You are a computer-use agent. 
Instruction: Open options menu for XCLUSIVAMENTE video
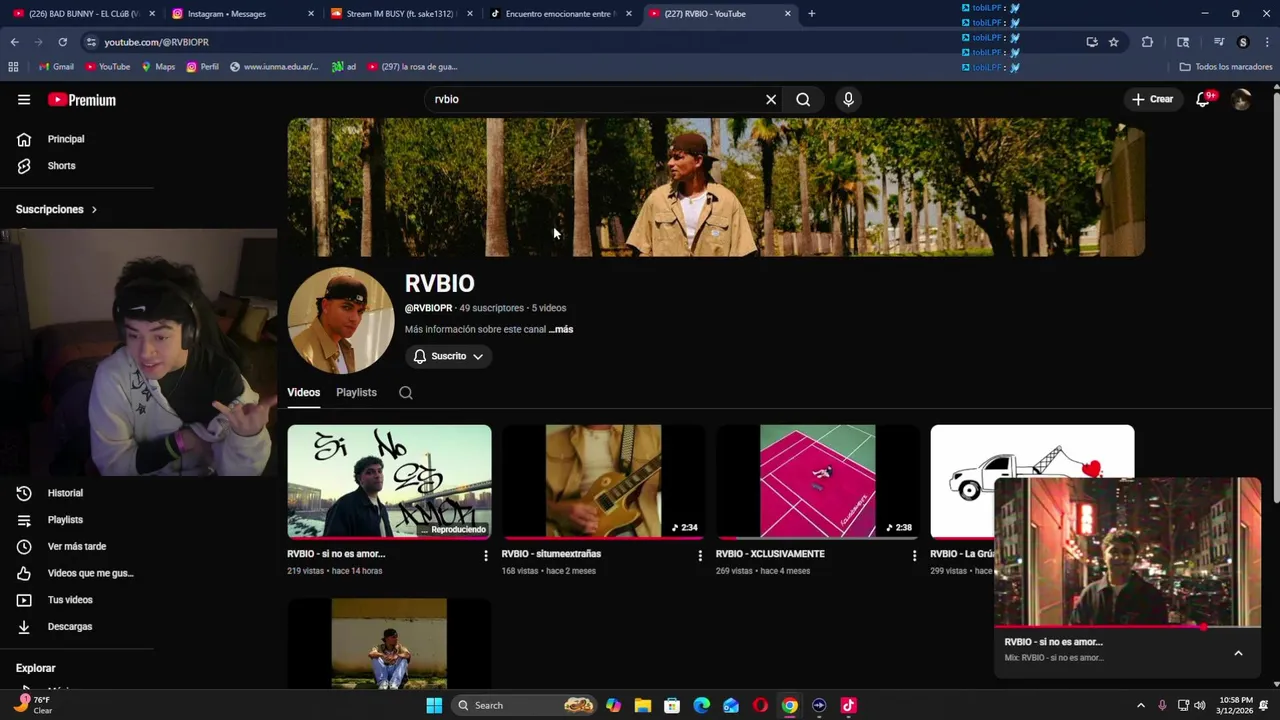(x=914, y=555)
